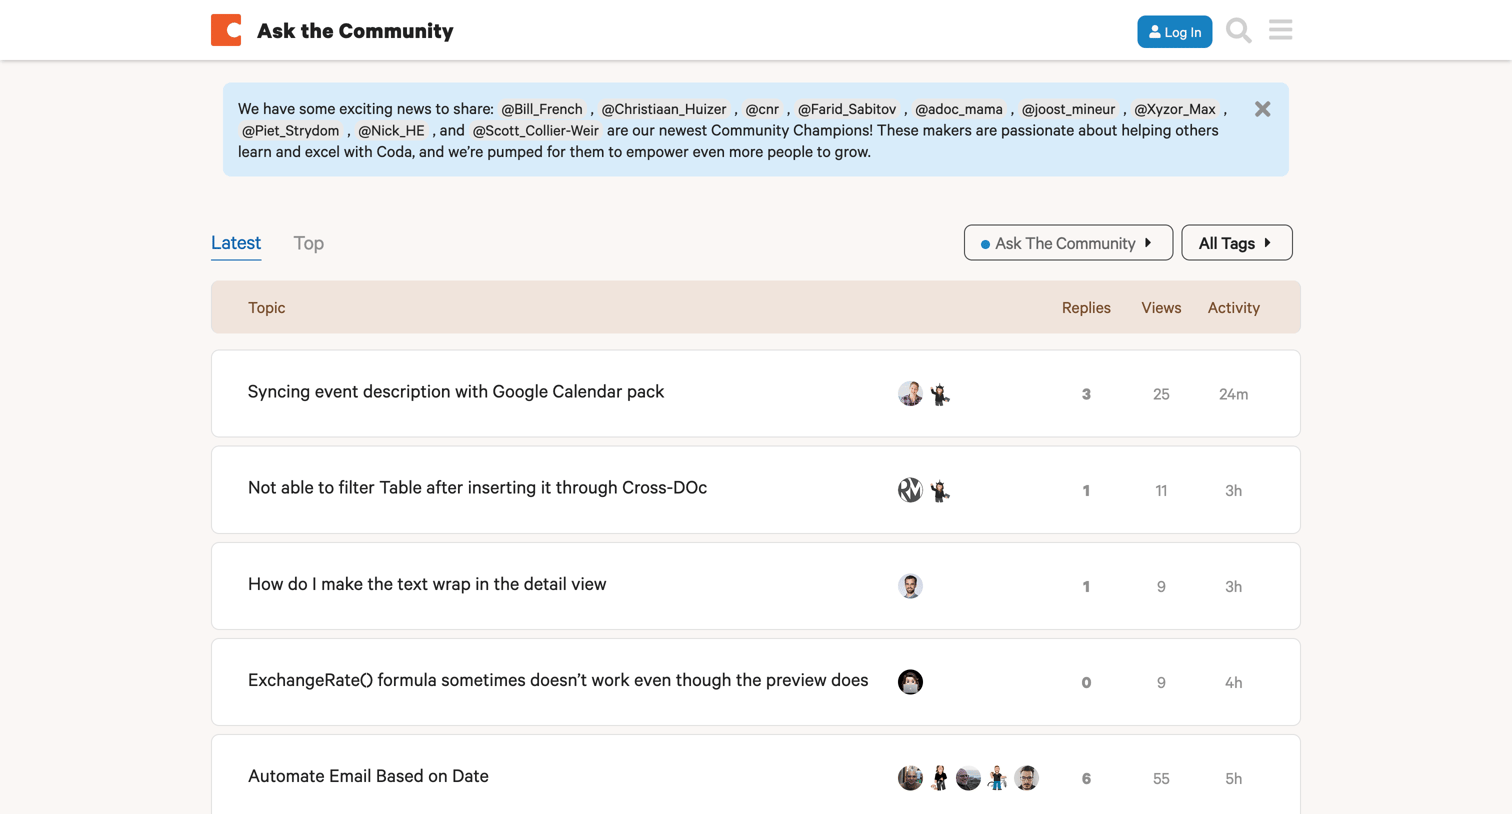The width and height of the screenshot is (1512, 814).
Task: Click avatar on ExchangeRate() formula topic
Action: [910, 682]
